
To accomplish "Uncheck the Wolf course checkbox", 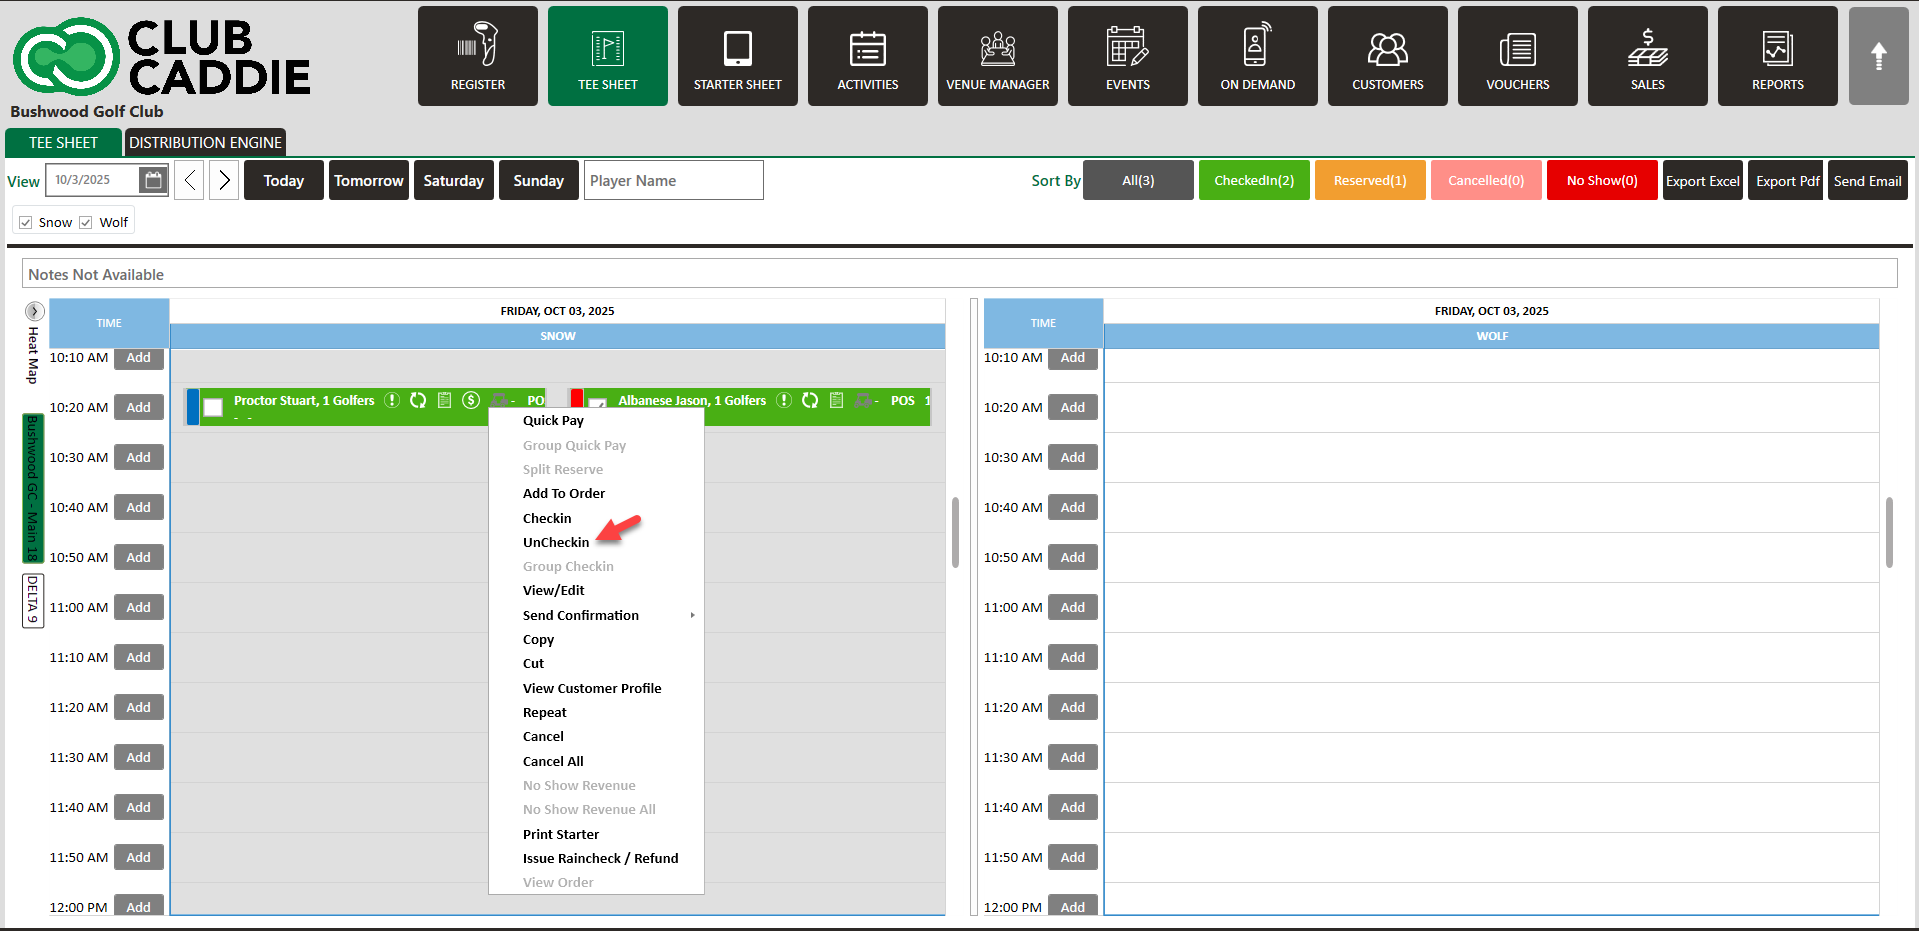I will [x=86, y=222].
